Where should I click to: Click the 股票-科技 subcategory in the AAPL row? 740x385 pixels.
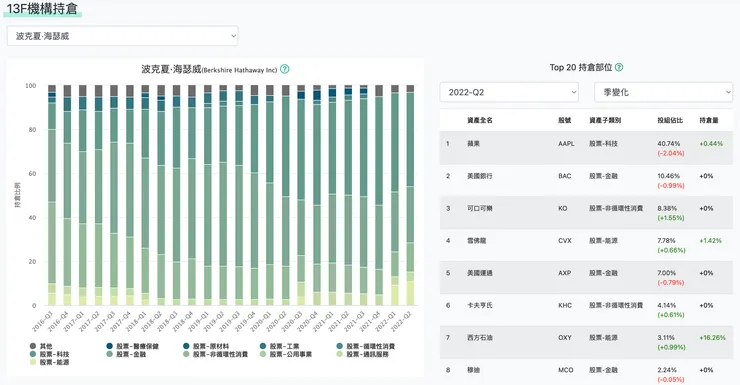[x=603, y=143]
